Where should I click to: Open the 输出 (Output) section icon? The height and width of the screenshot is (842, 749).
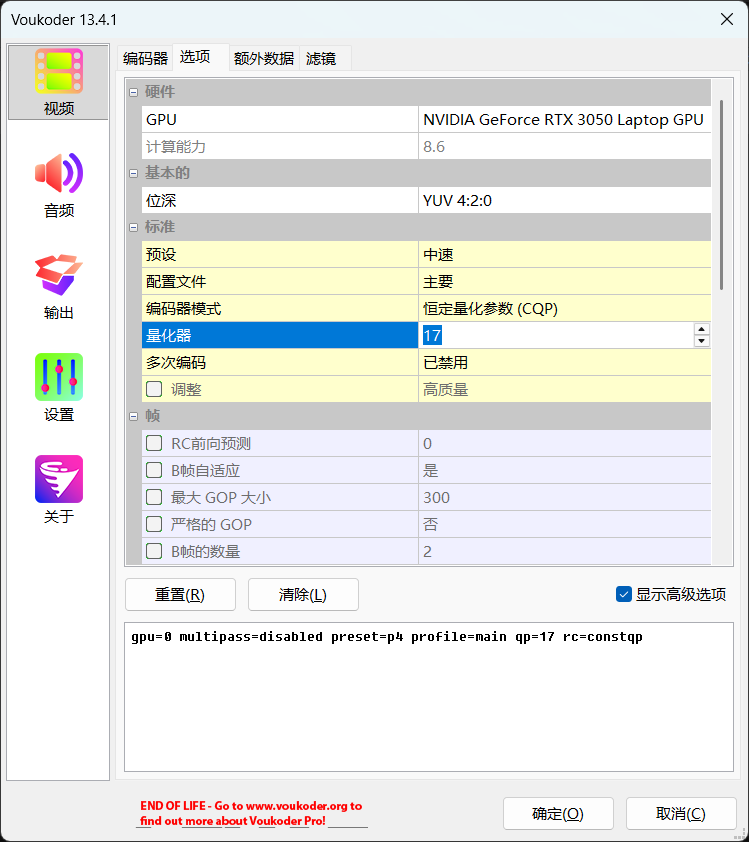click(x=59, y=286)
